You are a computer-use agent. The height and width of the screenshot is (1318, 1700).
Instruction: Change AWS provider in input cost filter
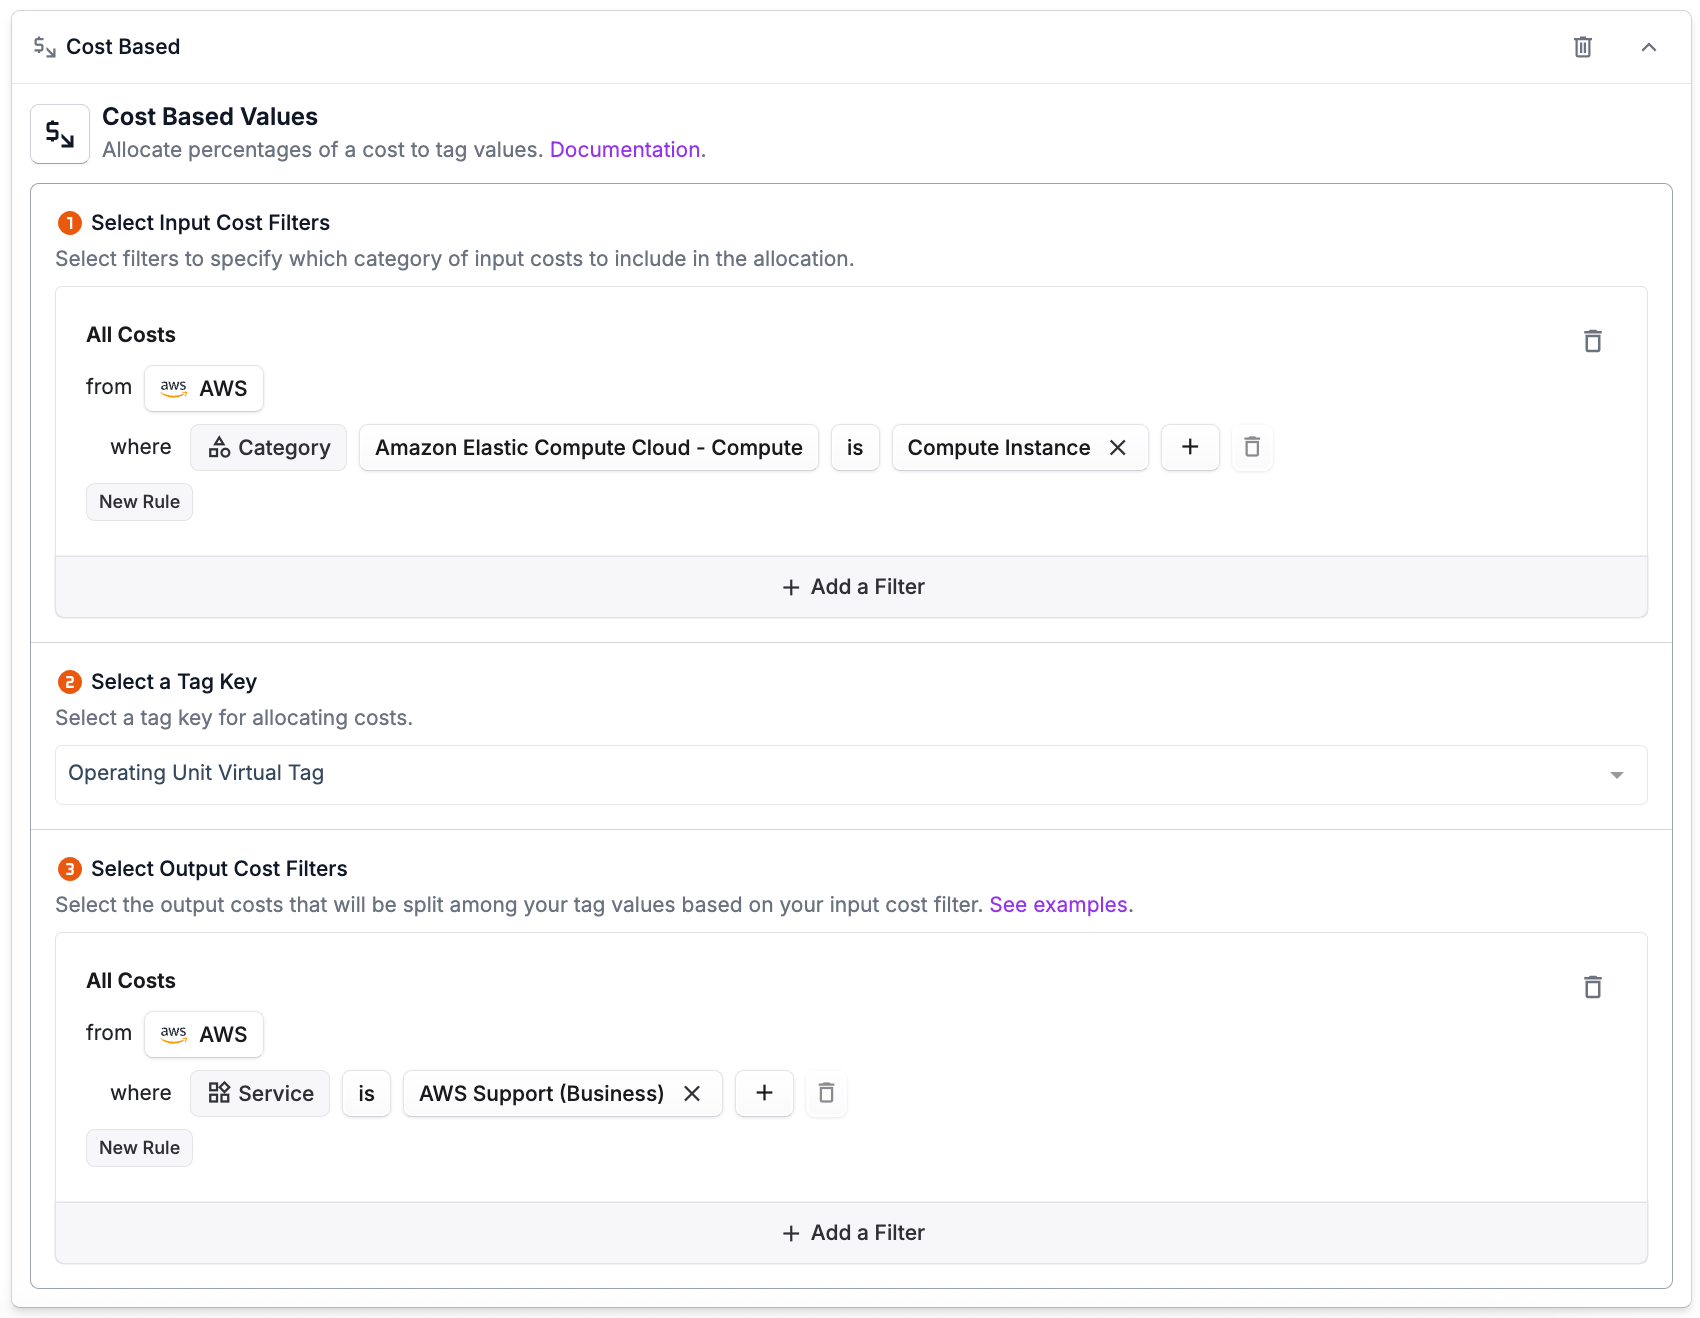(x=204, y=388)
